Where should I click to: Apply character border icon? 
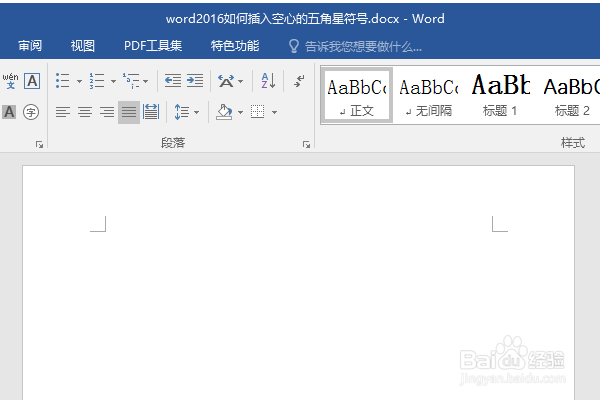32,81
